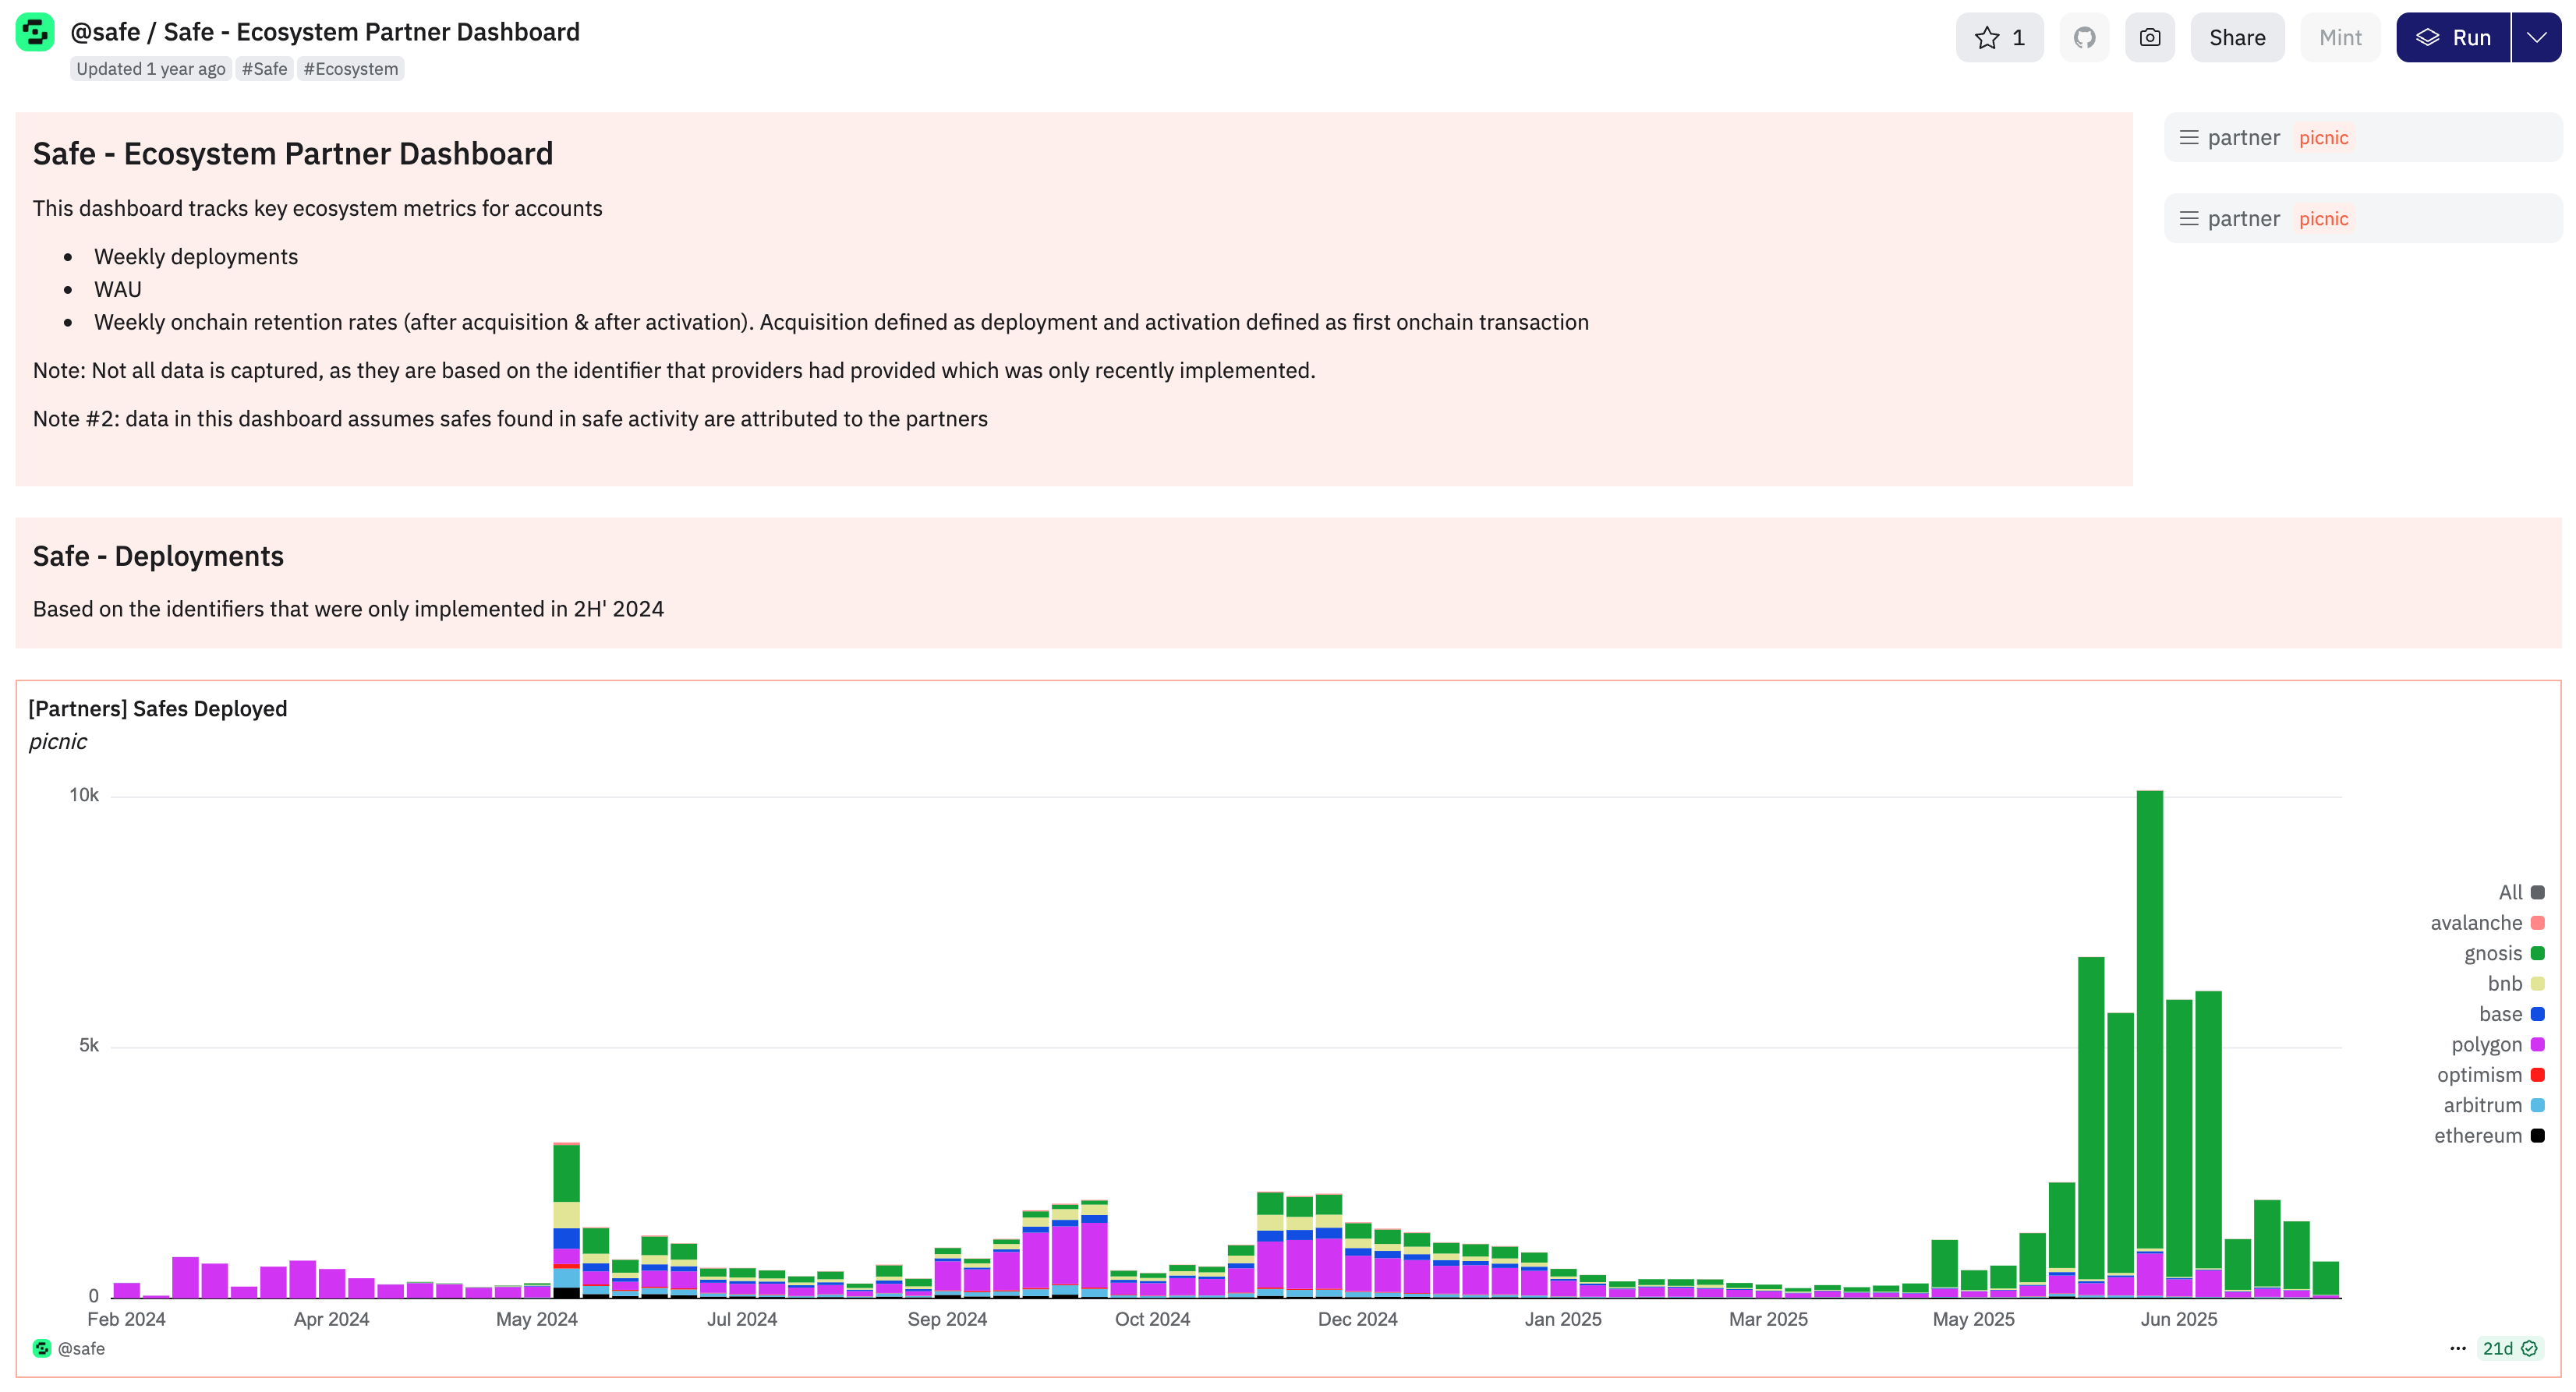Click the first partner list icon
This screenshot has height=1392, width=2576.
pyautogui.click(x=2189, y=138)
